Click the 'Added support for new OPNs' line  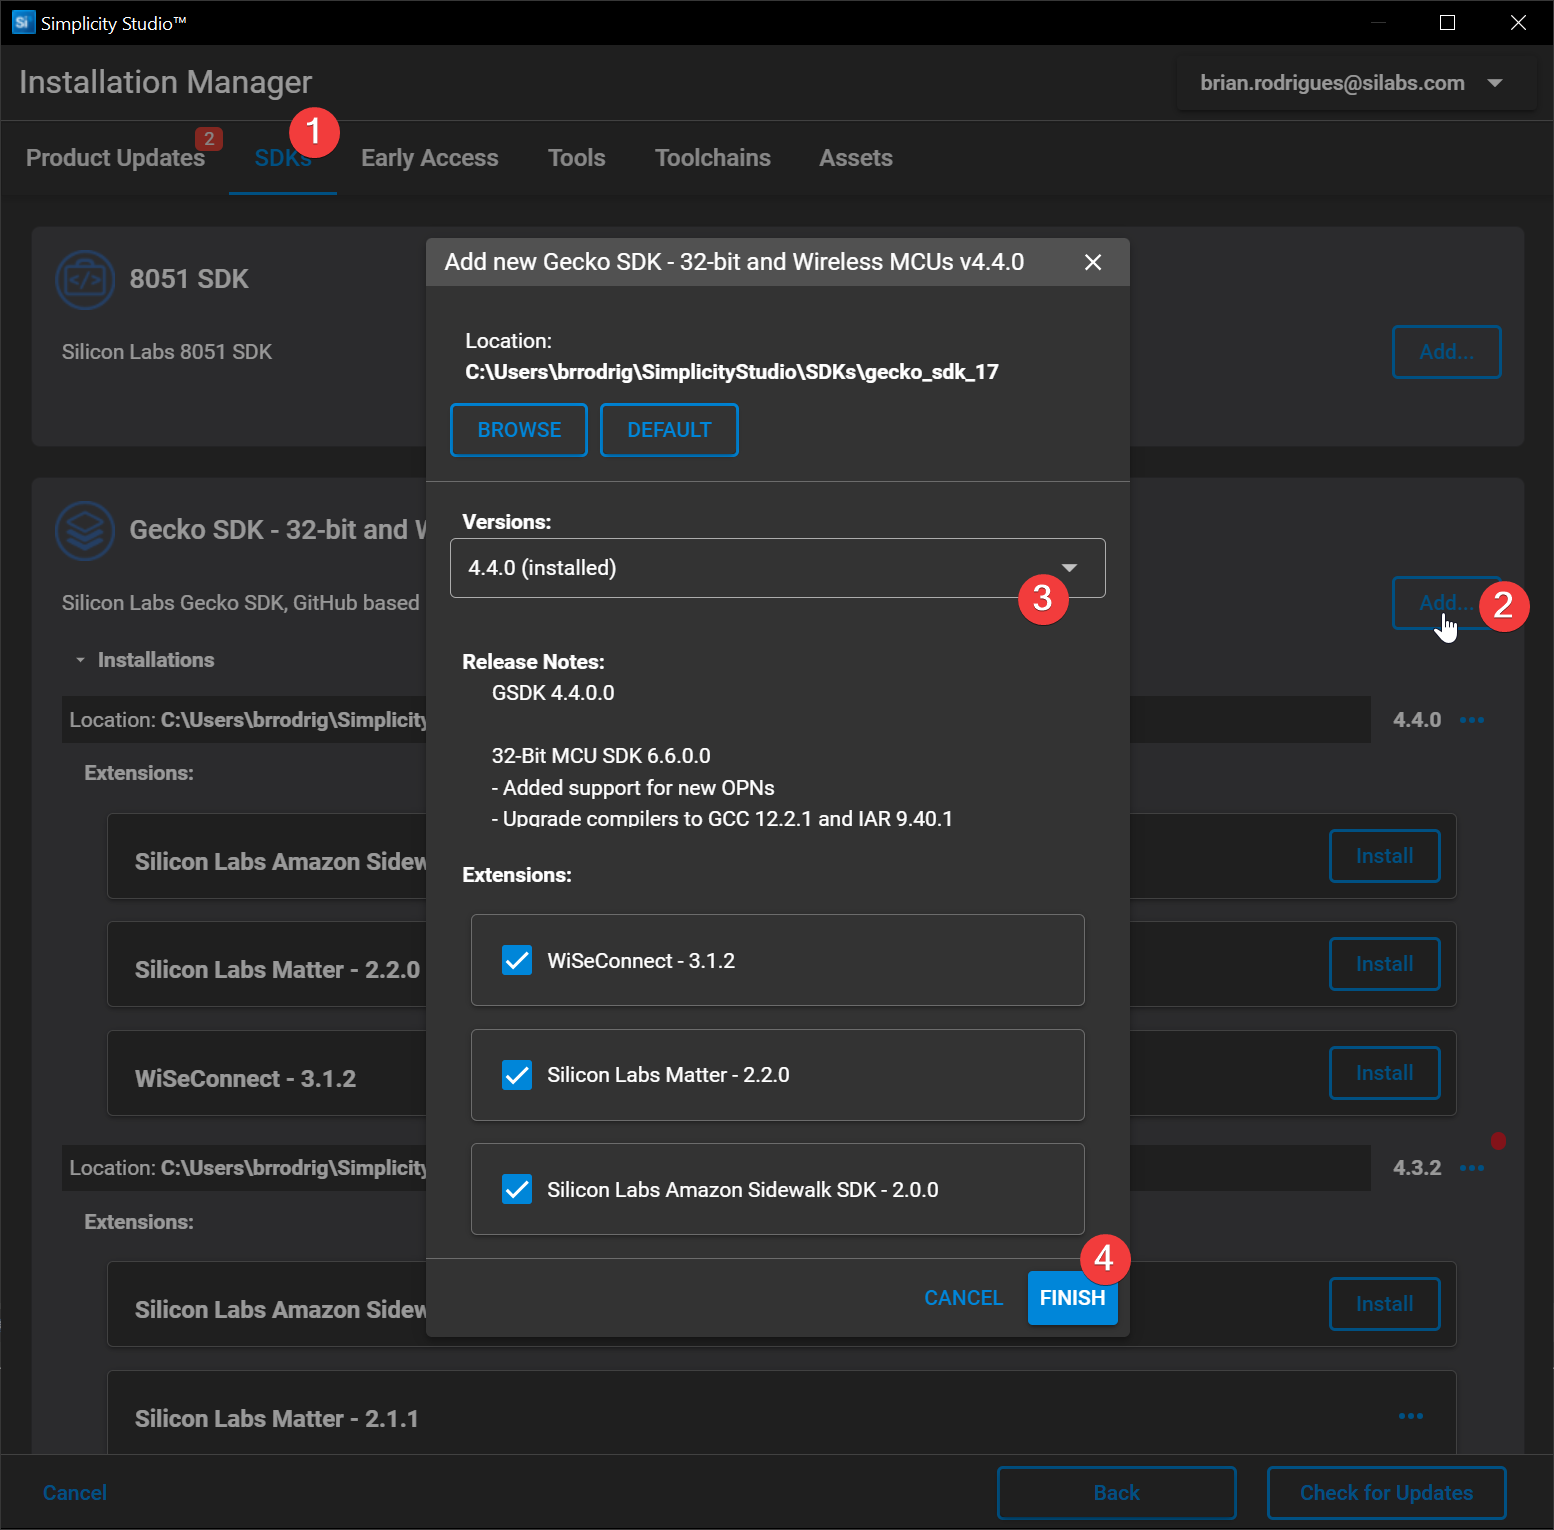(633, 788)
